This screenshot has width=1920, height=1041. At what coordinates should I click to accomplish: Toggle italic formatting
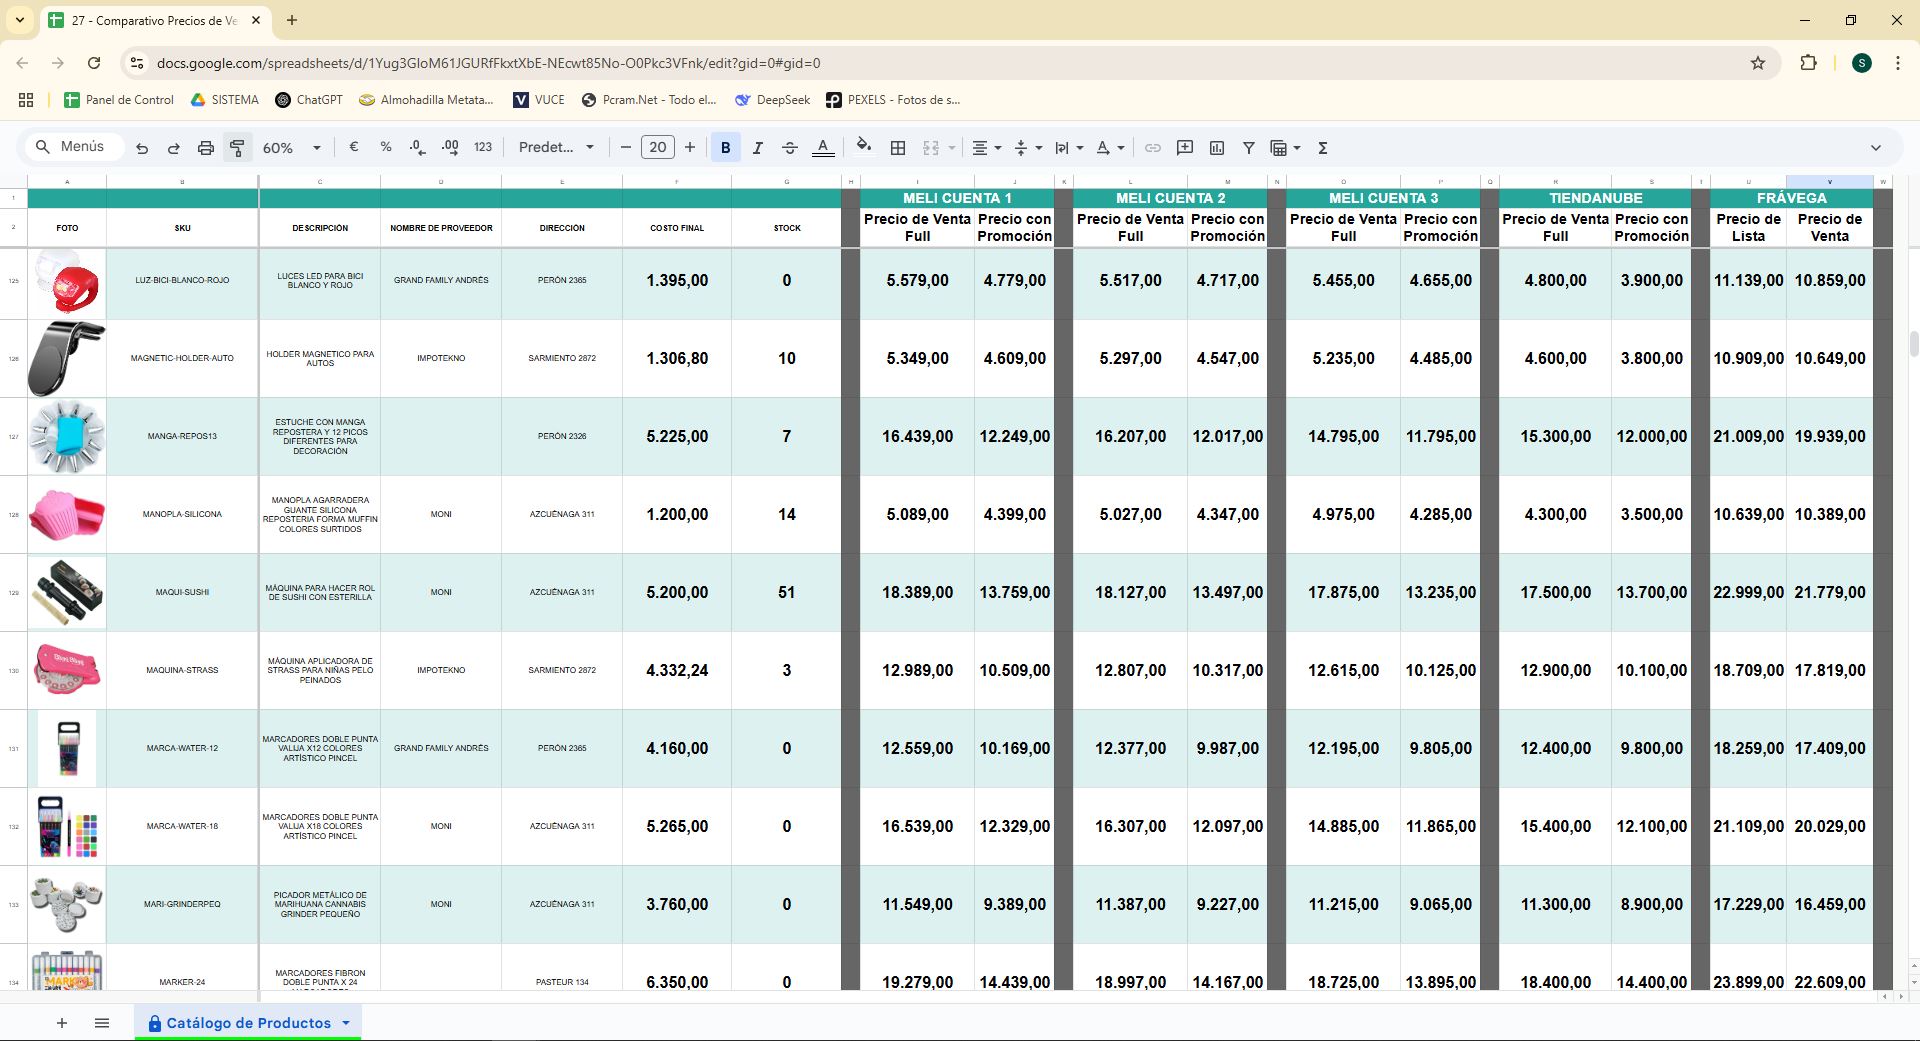(757, 148)
